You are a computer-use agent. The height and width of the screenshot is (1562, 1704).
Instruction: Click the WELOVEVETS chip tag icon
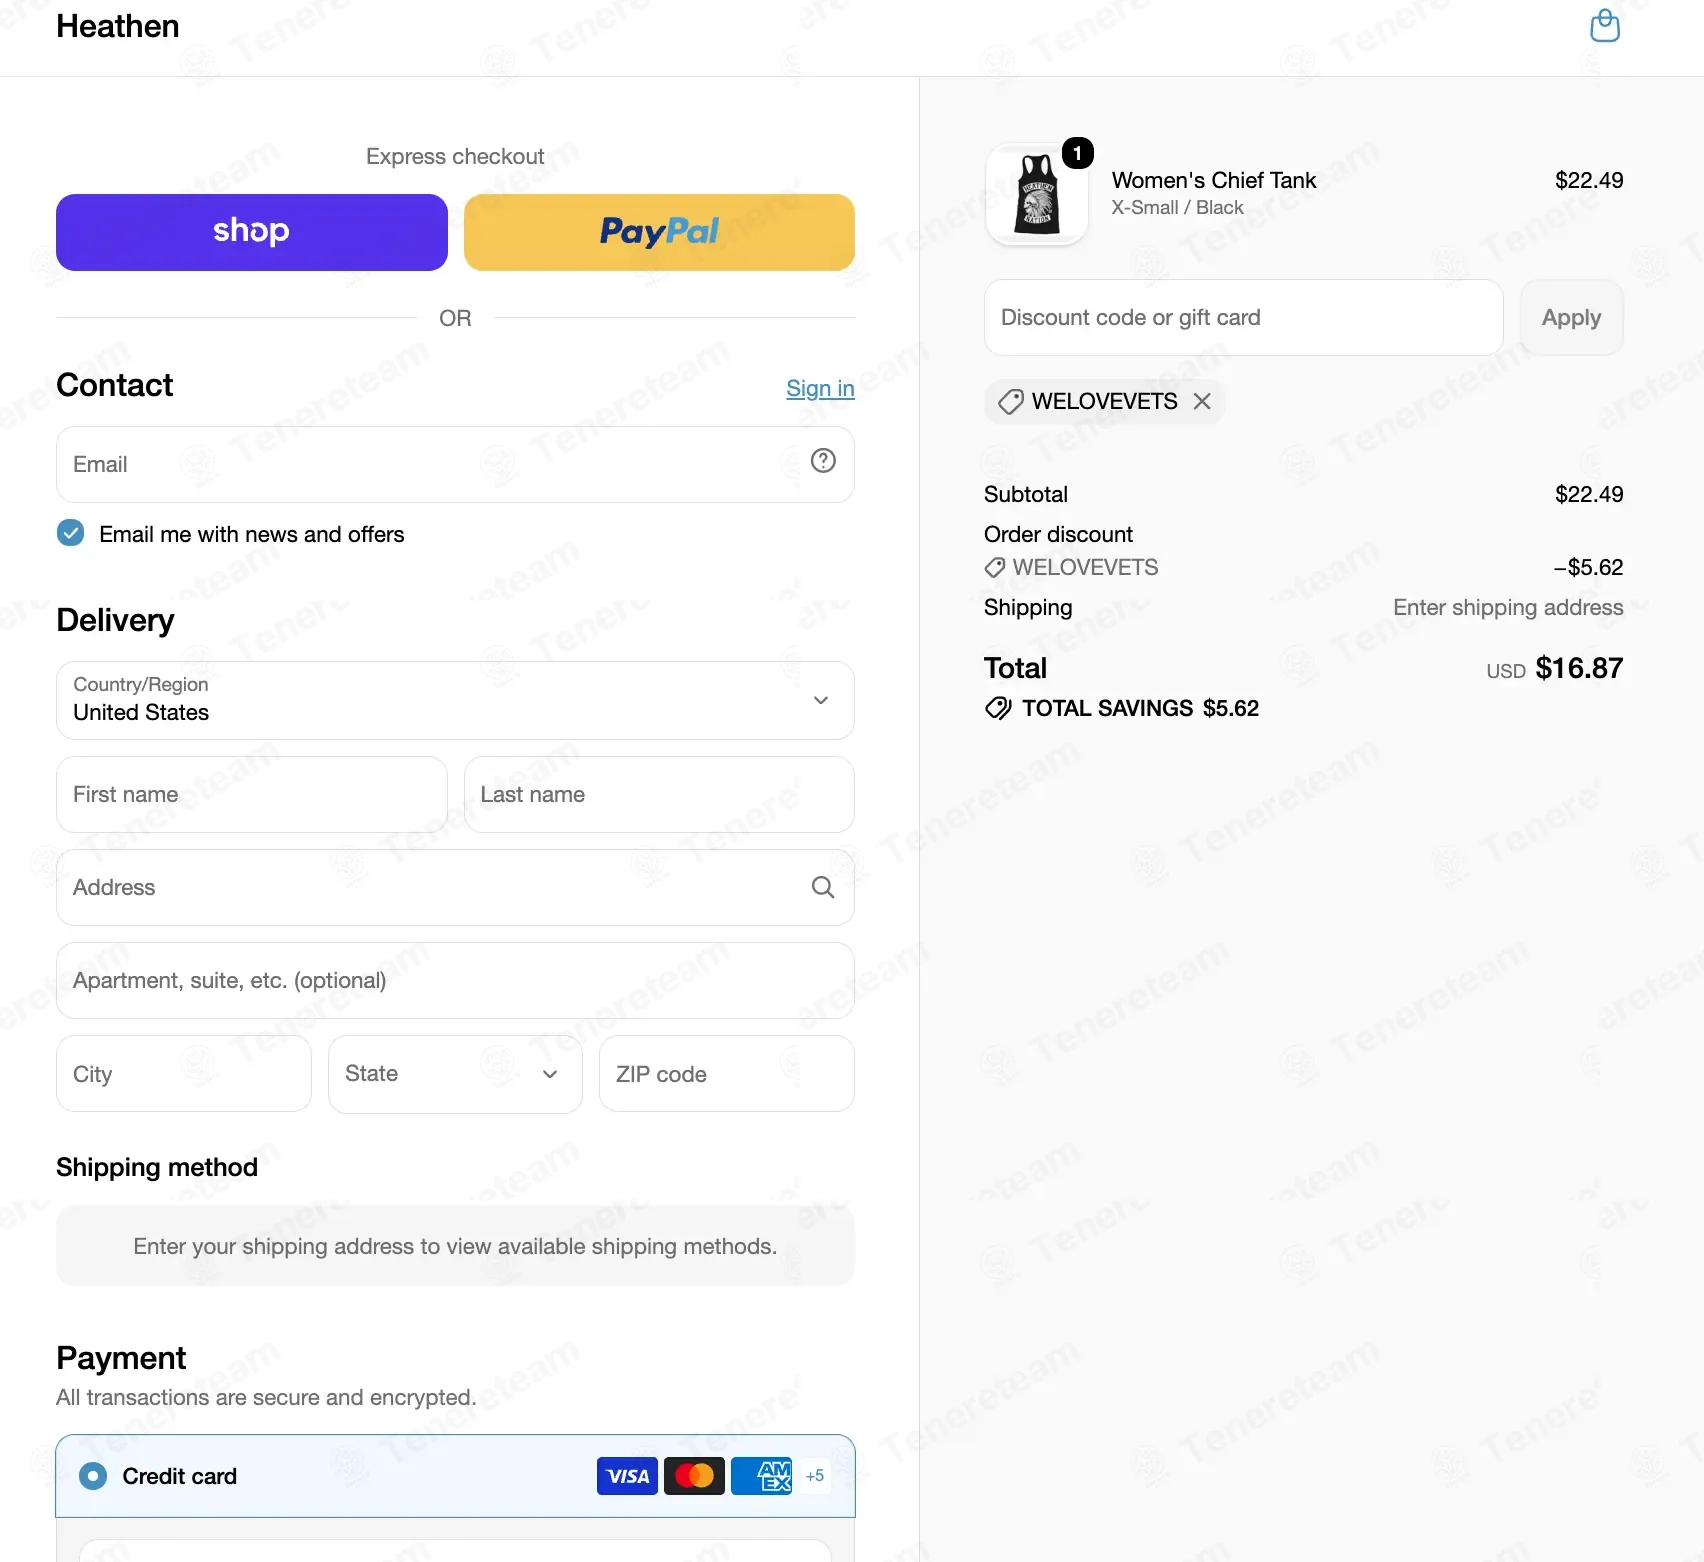click(1011, 402)
